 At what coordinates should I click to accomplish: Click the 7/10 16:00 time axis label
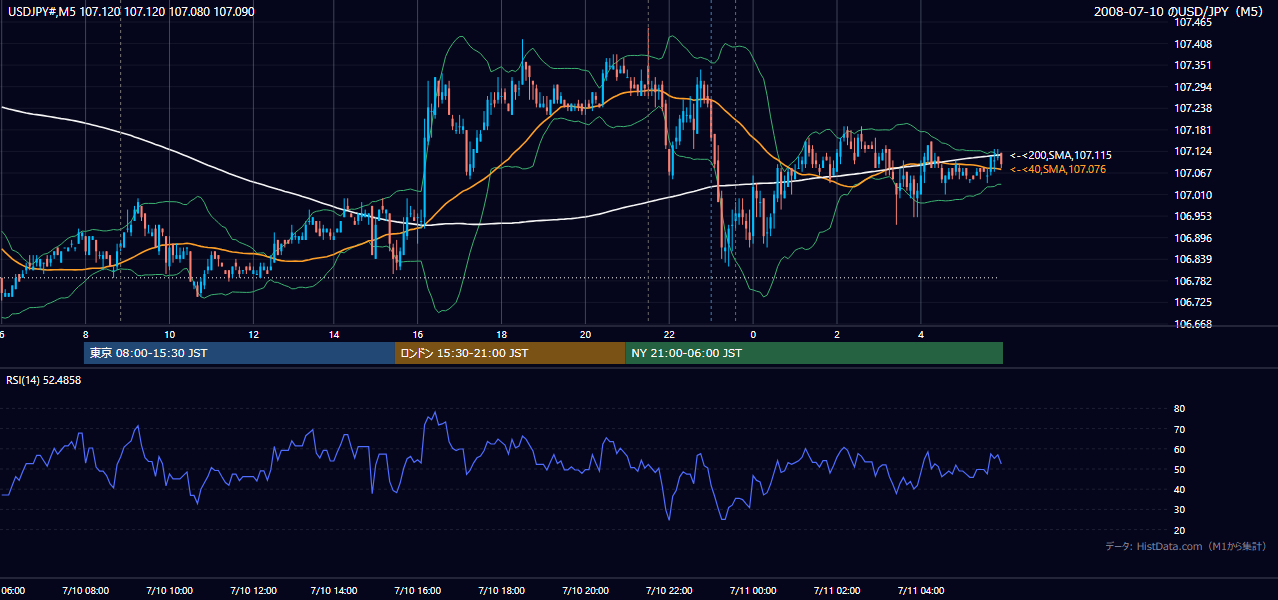419,591
